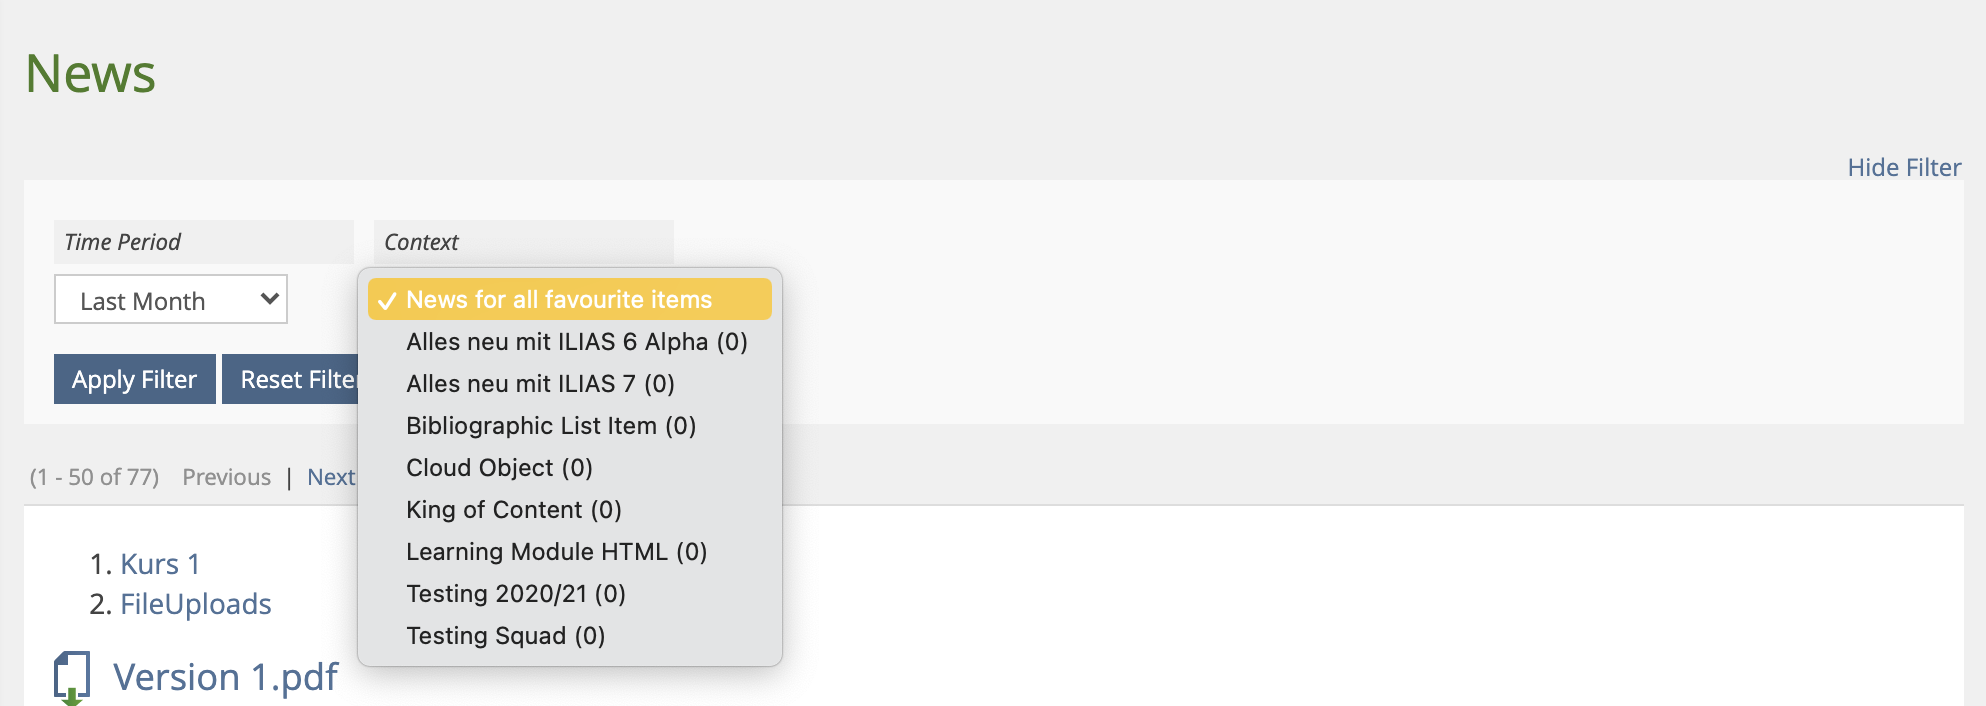Screen dimensions: 1986x706
Task: Pick 'Testing Squad' from the list
Action: (x=505, y=636)
